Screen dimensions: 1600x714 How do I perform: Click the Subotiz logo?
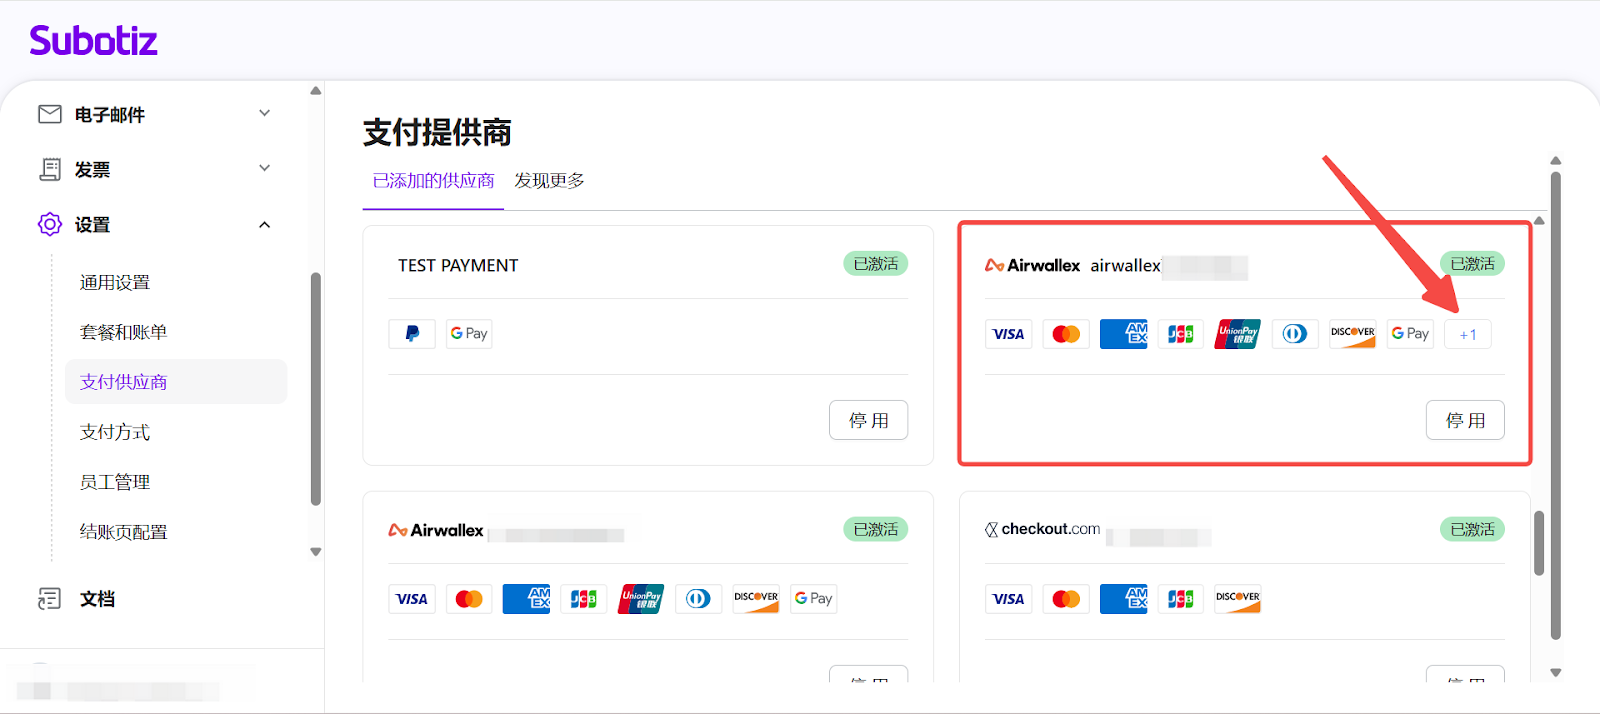(93, 41)
